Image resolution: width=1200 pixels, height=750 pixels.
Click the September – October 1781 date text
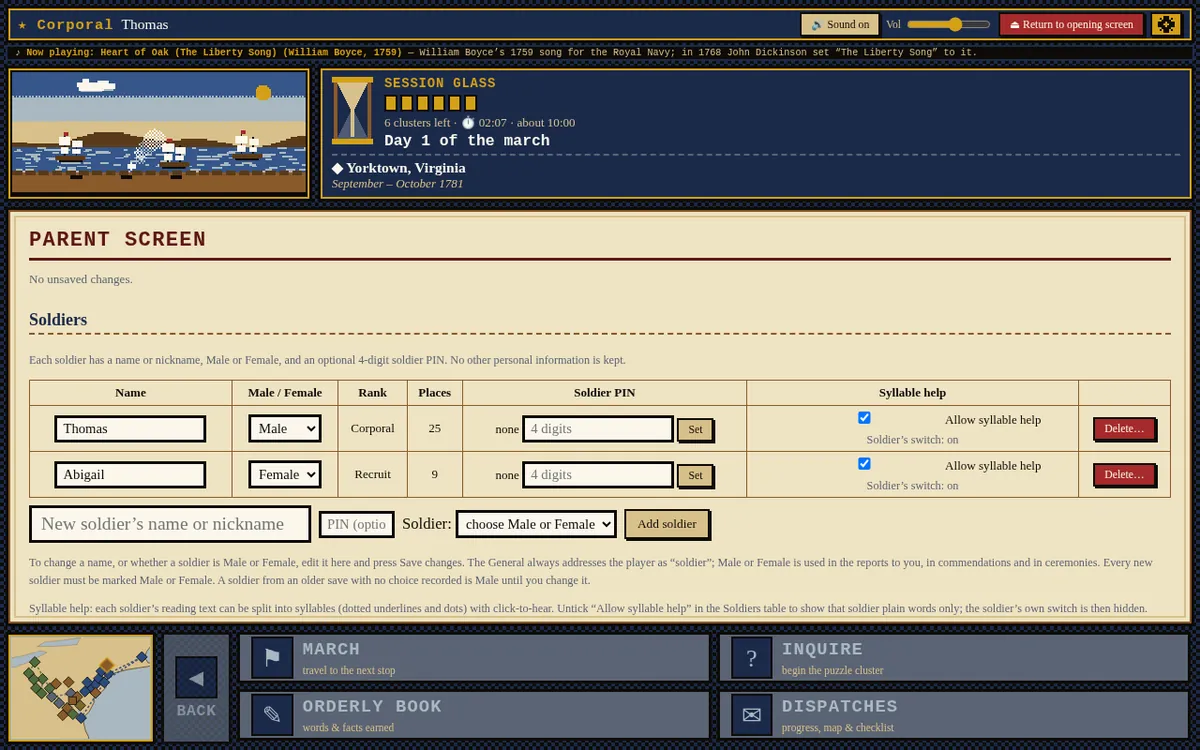(397, 184)
